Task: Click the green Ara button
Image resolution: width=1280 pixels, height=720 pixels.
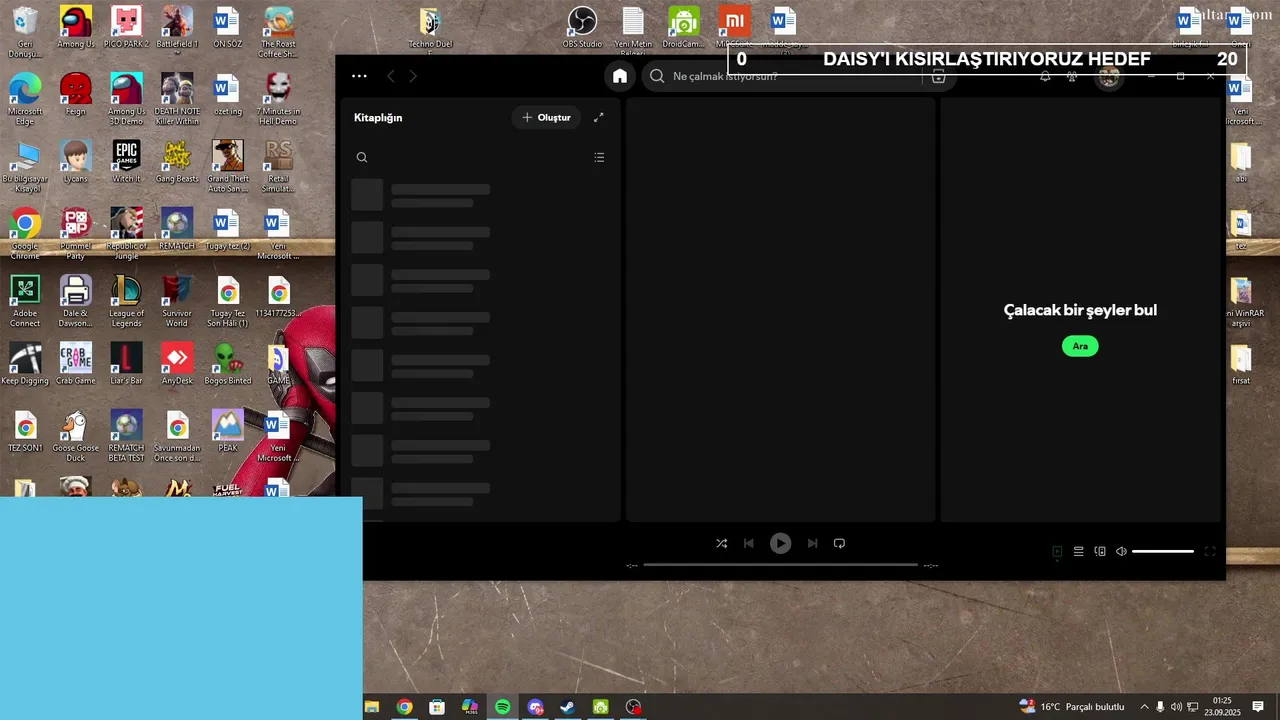Action: tap(1080, 346)
